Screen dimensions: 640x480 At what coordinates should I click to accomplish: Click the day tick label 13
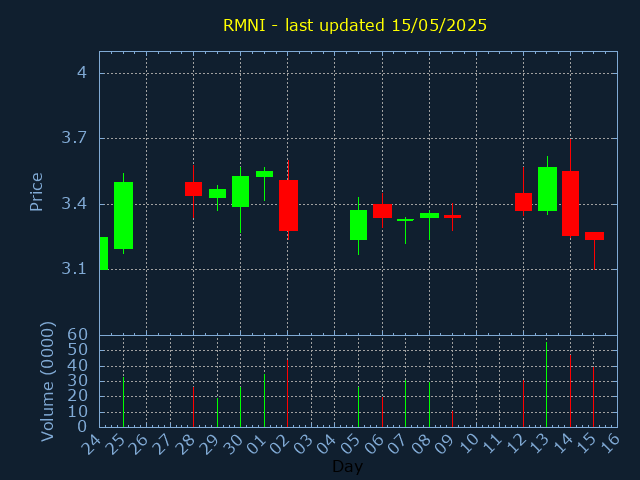pos(538,444)
